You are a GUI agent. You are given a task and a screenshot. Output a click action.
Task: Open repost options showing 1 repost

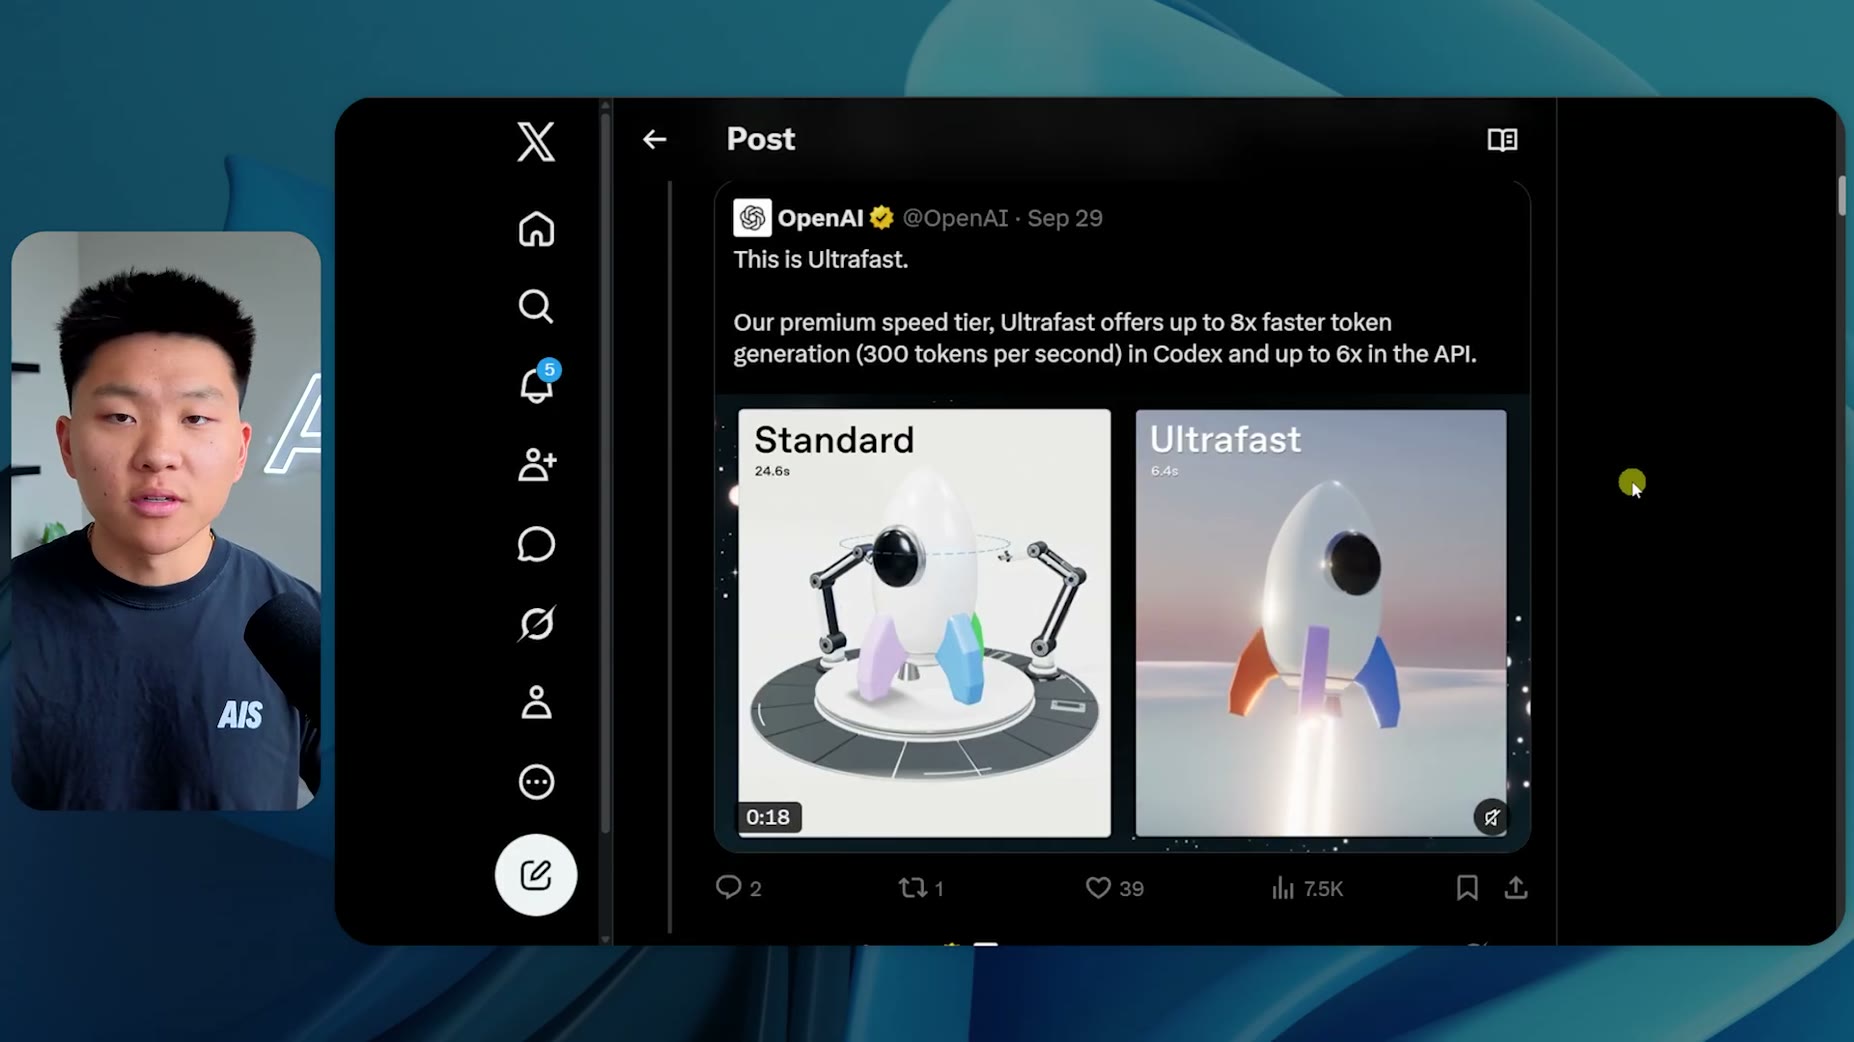(x=921, y=888)
